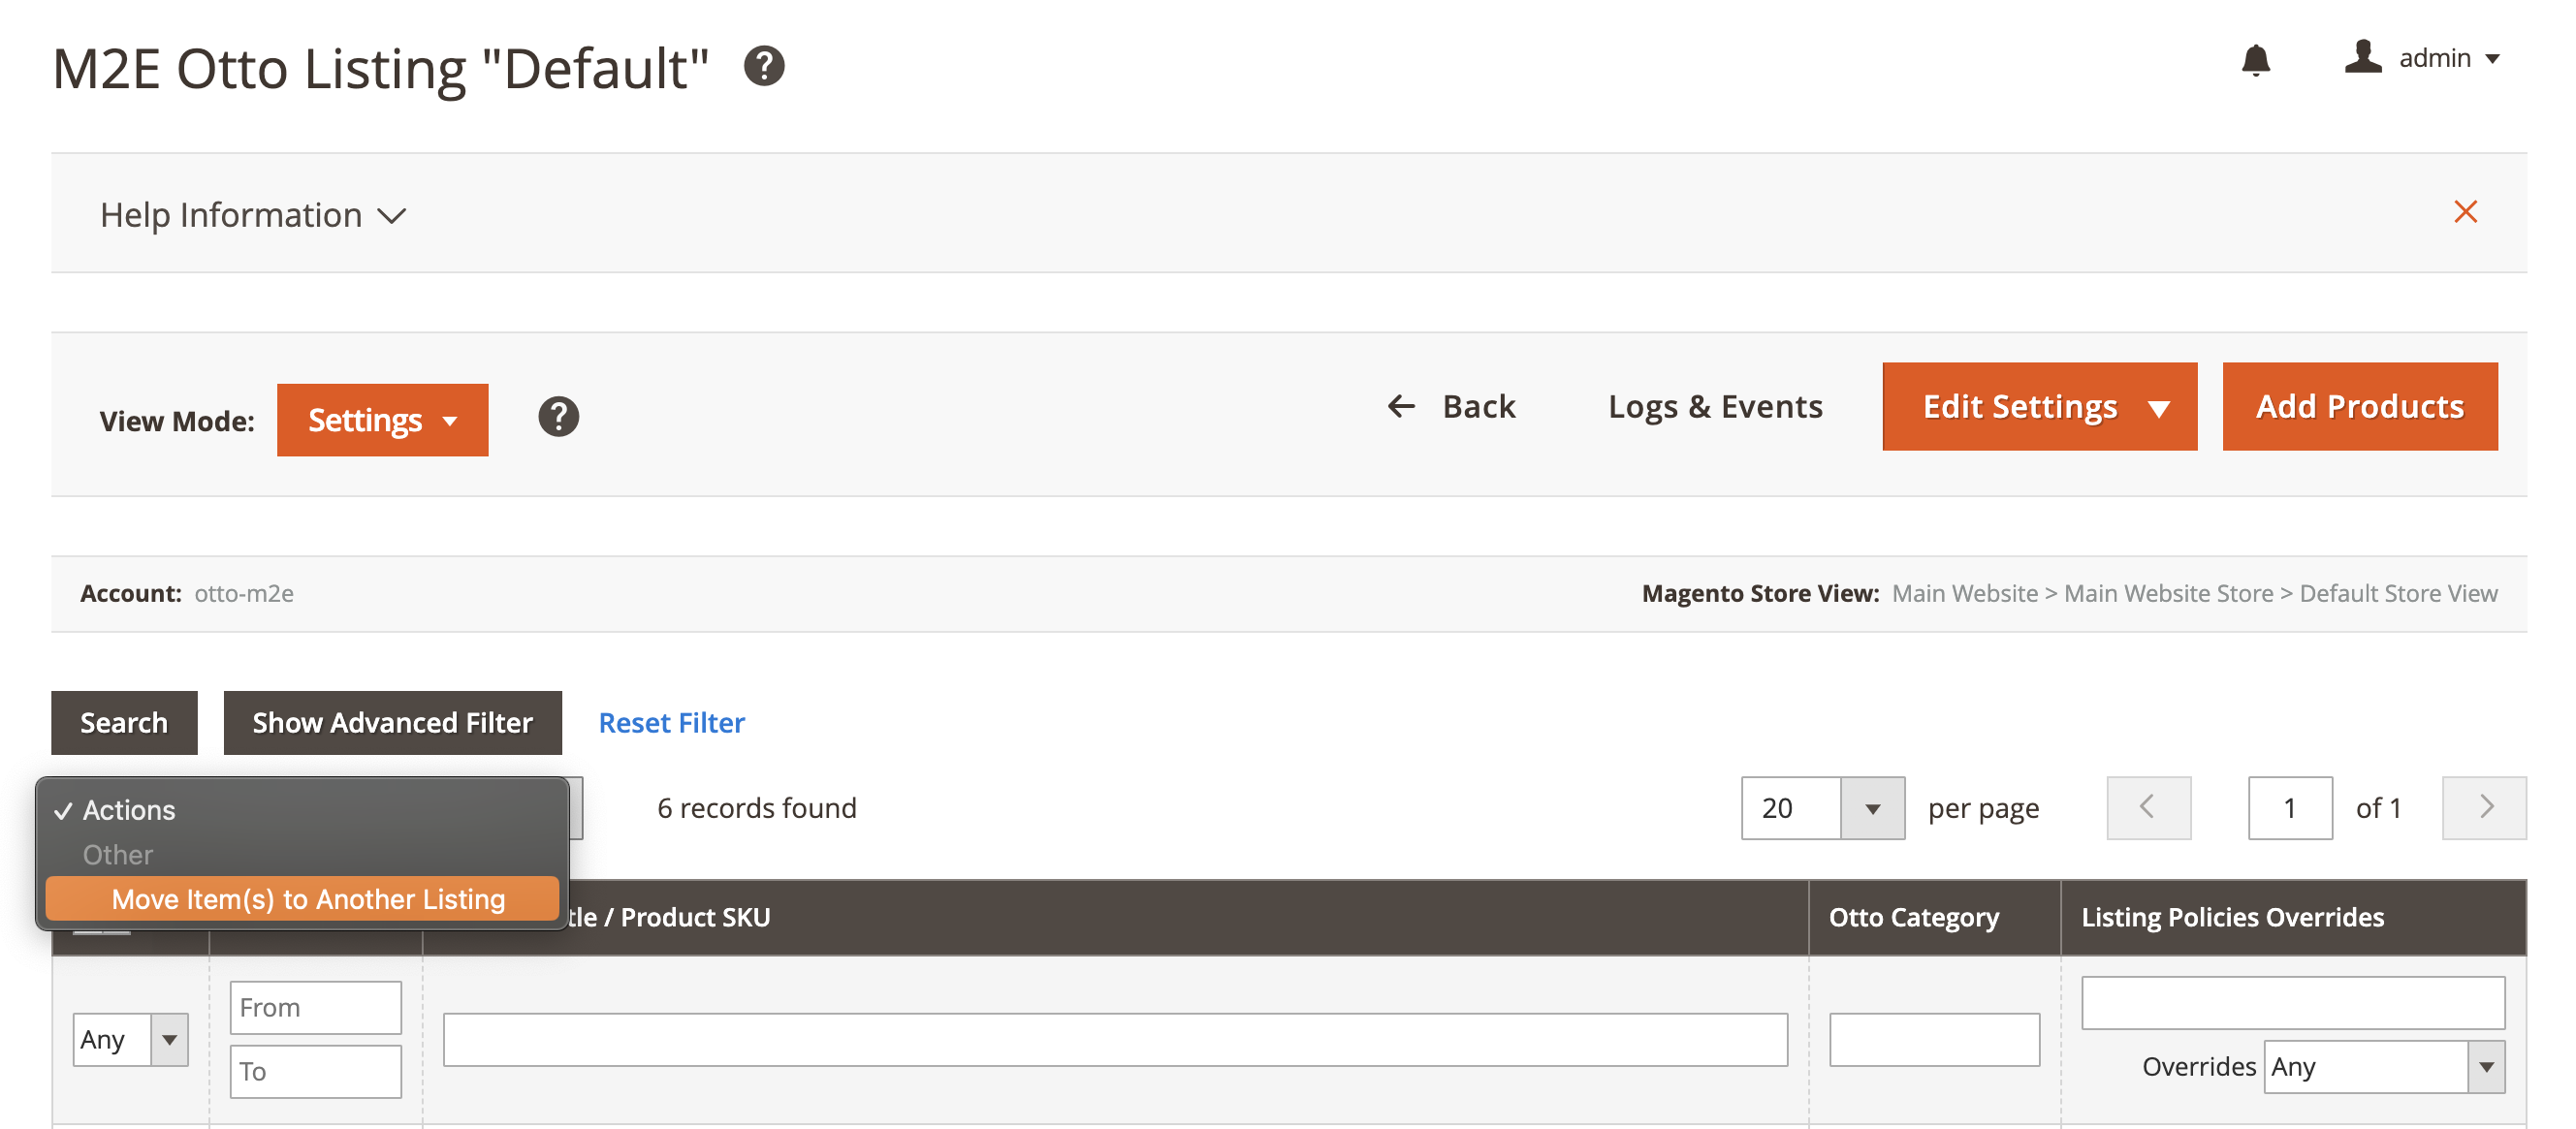Open the Edit Settings dropdown arrow

click(2159, 408)
